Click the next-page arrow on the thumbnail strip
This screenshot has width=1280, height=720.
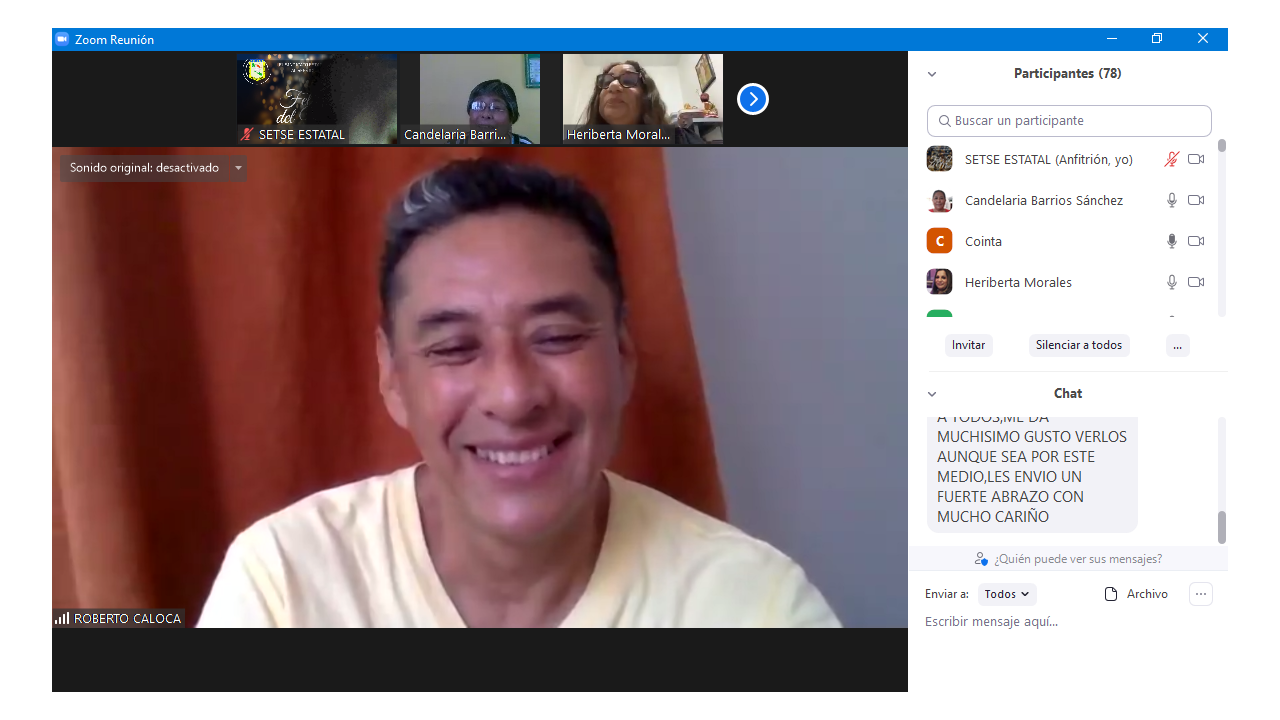point(753,99)
